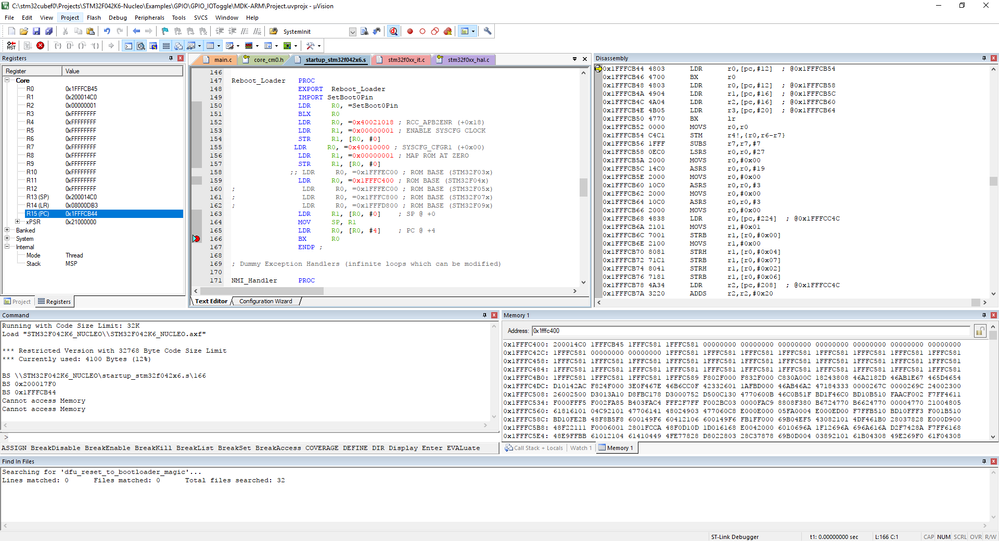
Task: Insert a breakpoint using the red dot icon
Action: point(410,31)
